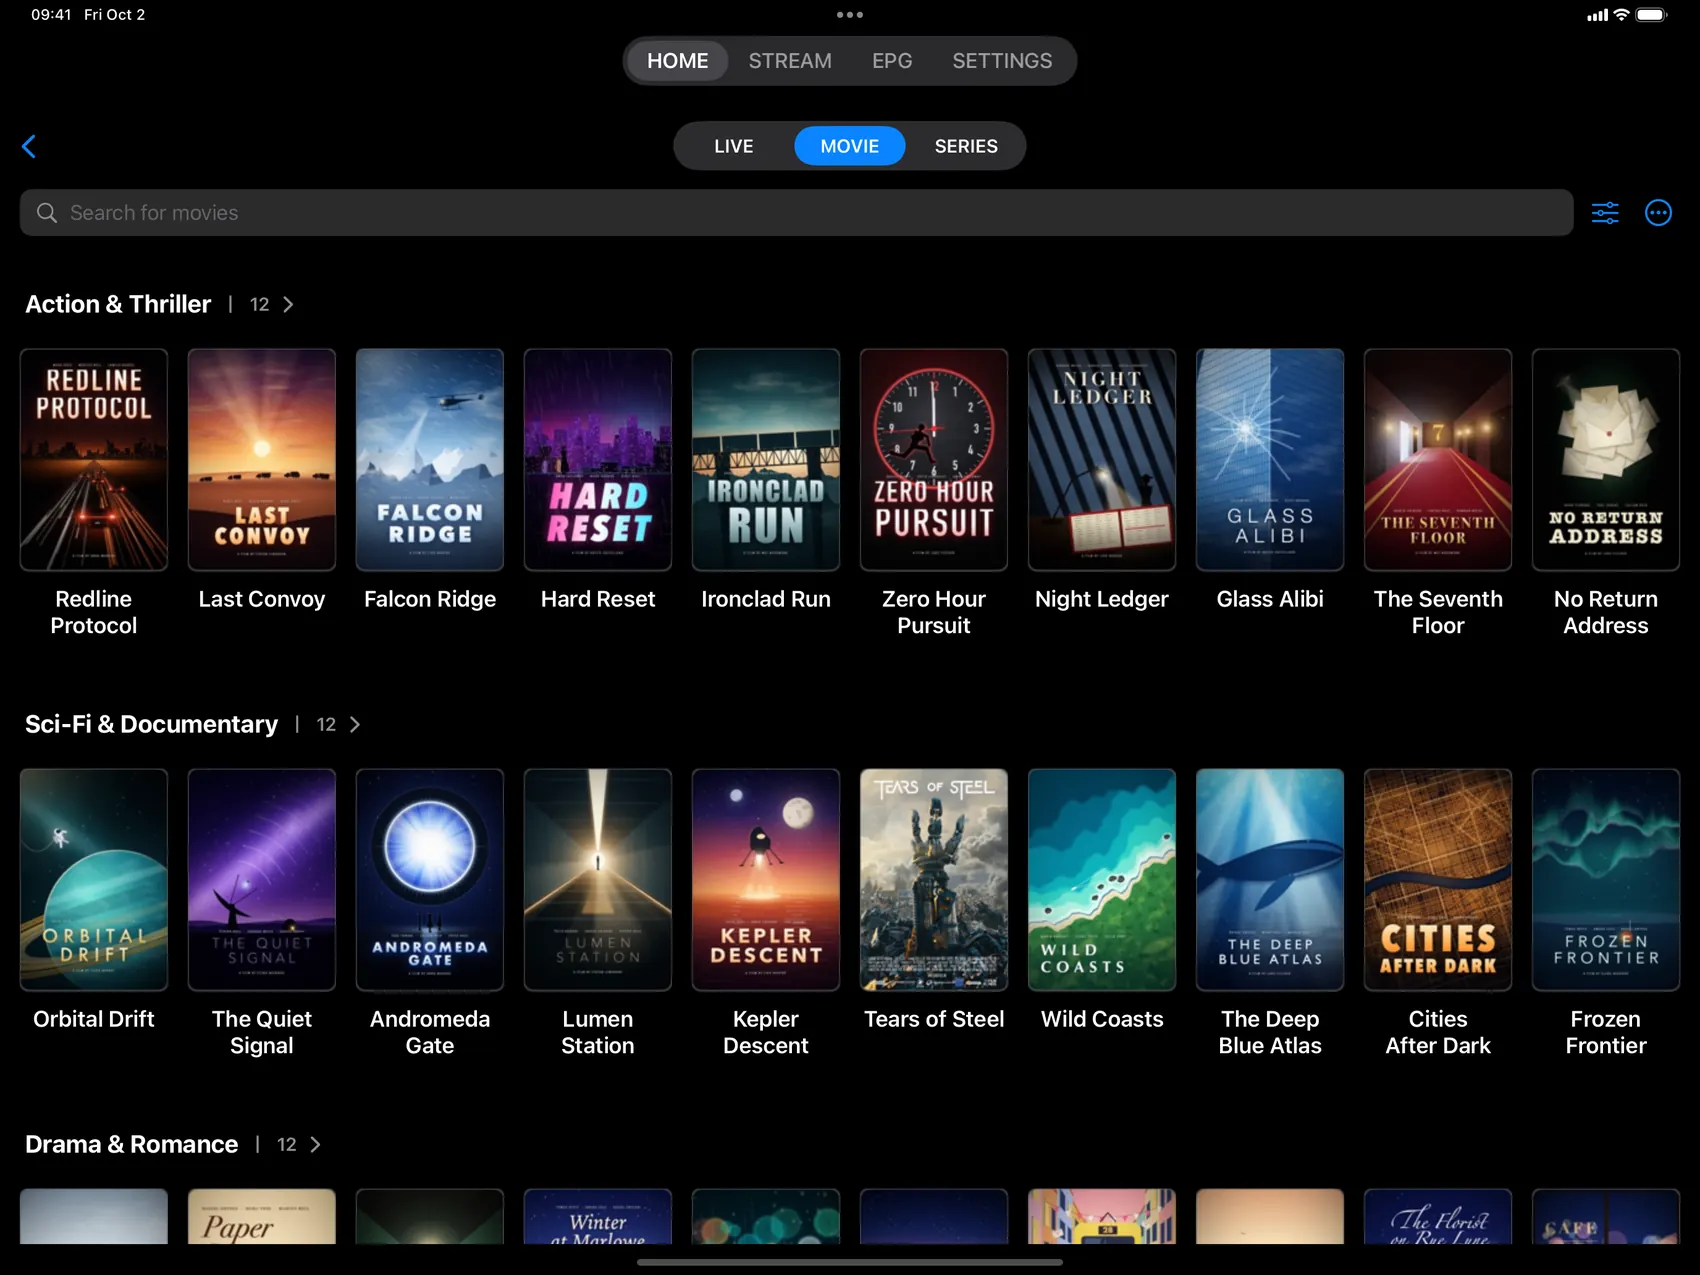1700x1275 pixels.
Task: Open the SETTINGS tab
Action: click(1002, 61)
